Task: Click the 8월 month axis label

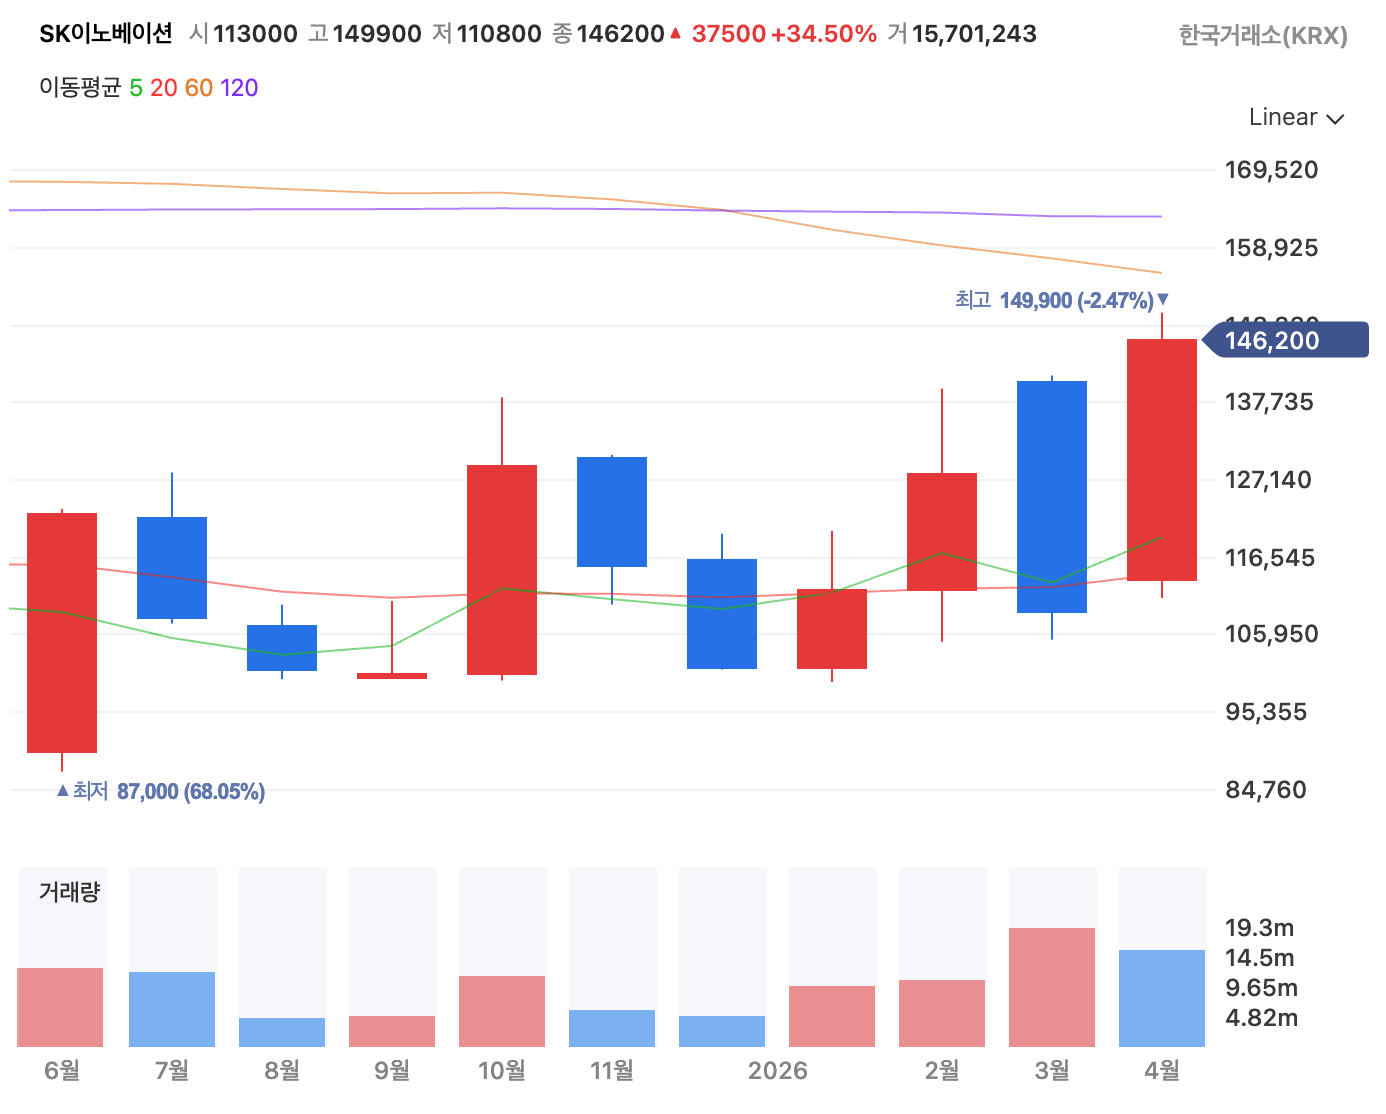Action: click(x=282, y=1071)
